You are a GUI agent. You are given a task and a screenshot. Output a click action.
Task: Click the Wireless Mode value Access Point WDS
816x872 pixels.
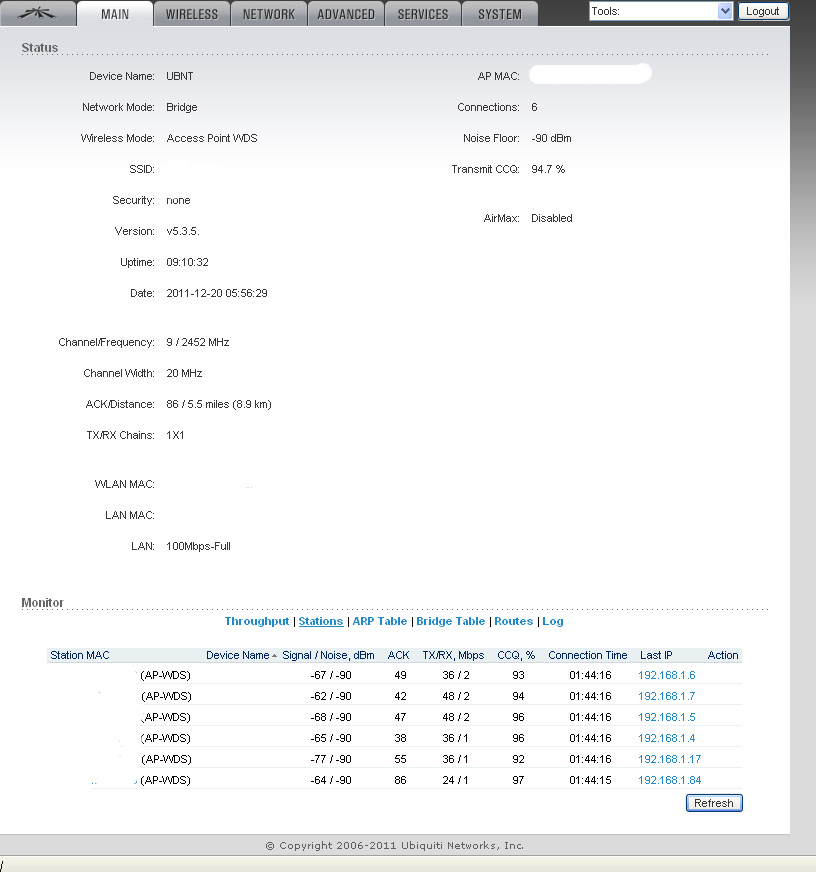(x=212, y=138)
